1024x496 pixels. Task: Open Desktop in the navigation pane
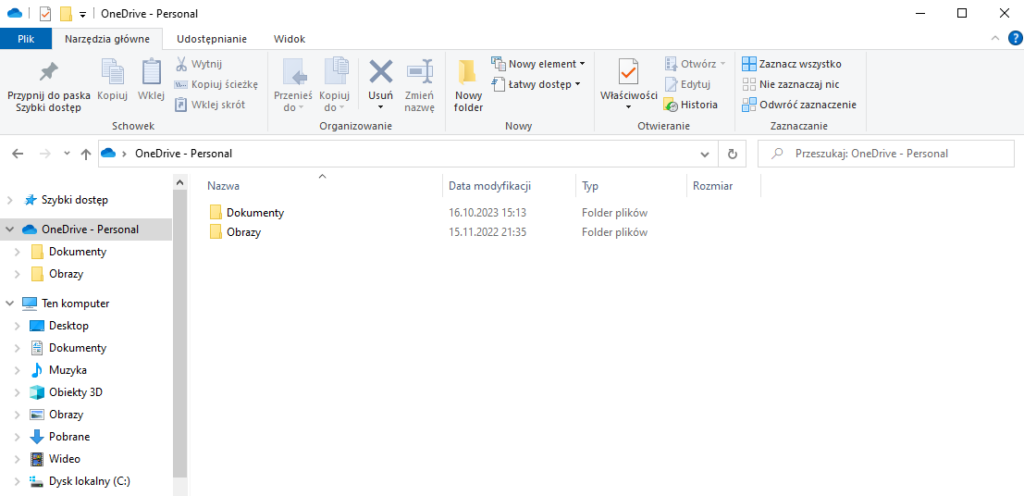click(x=69, y=326)
